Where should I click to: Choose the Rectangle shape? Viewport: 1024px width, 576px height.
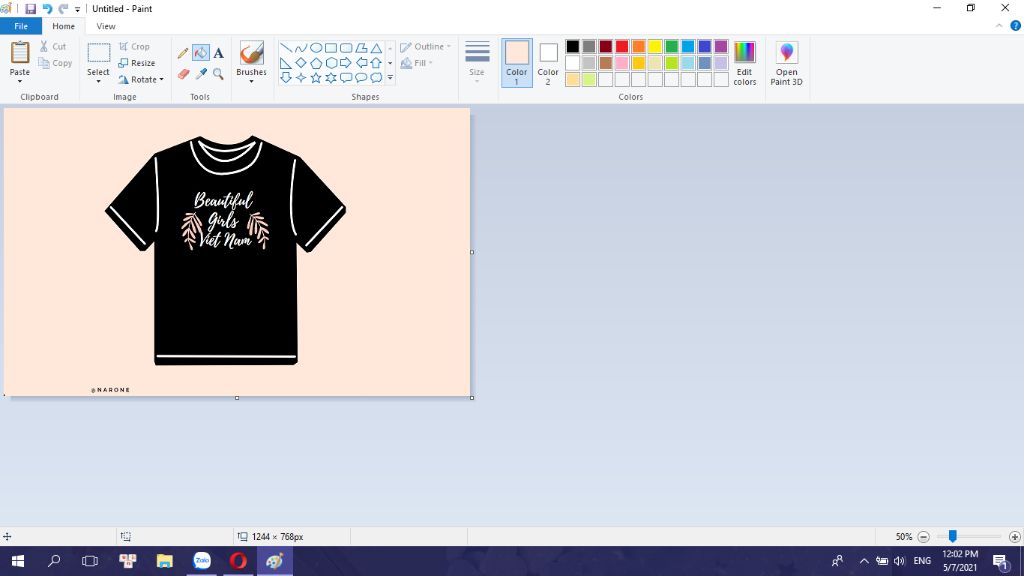coord(330,48)
